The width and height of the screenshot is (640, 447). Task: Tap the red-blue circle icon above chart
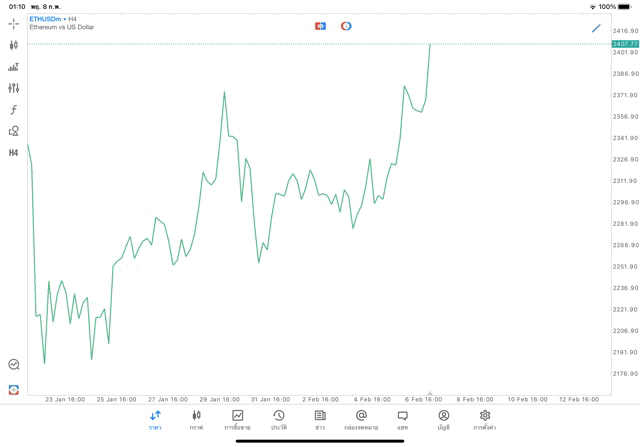346,26
